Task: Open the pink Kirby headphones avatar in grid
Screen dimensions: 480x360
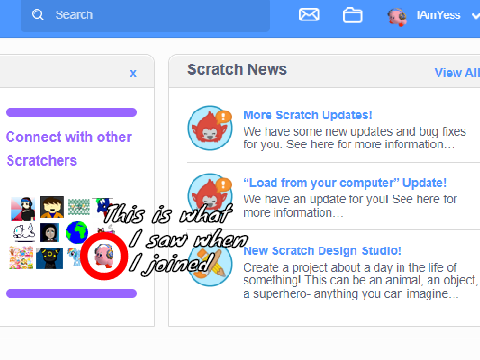Action: [104, 255]
